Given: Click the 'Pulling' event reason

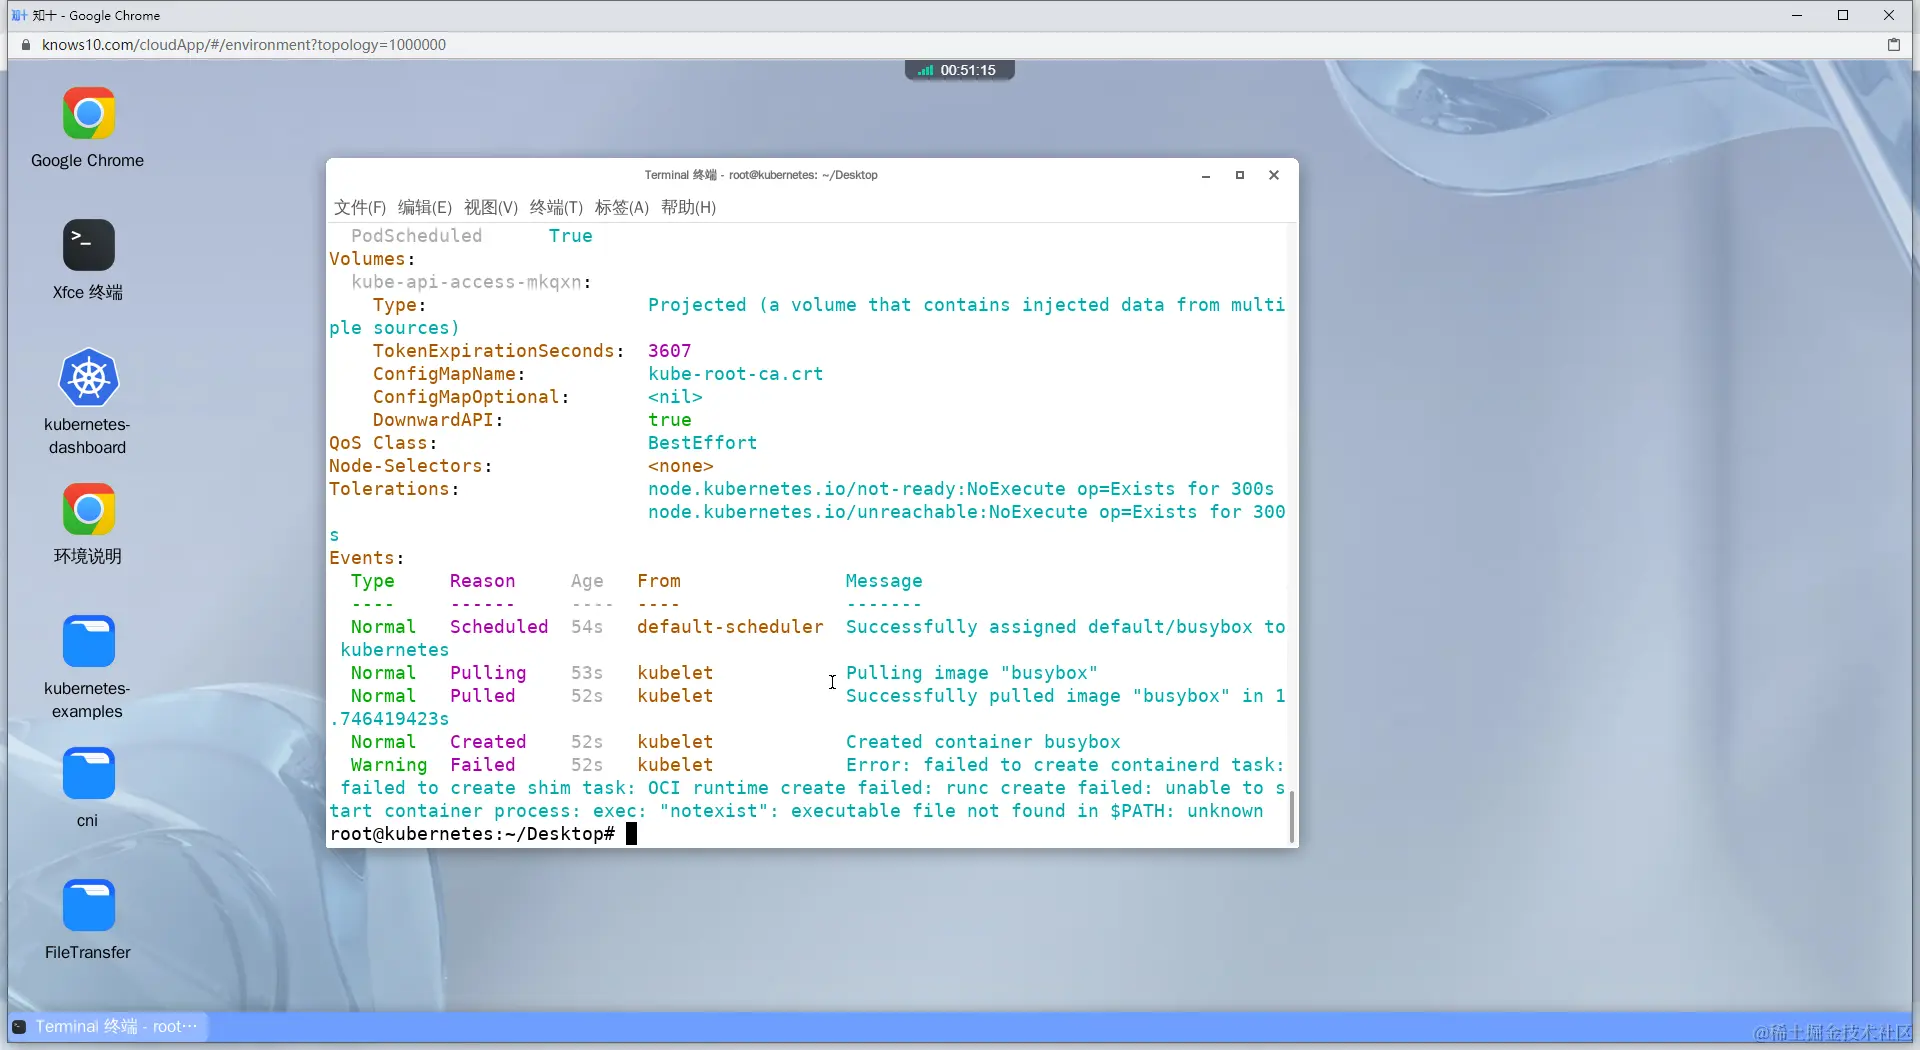Looking at the screenshot, I should 488,673.
